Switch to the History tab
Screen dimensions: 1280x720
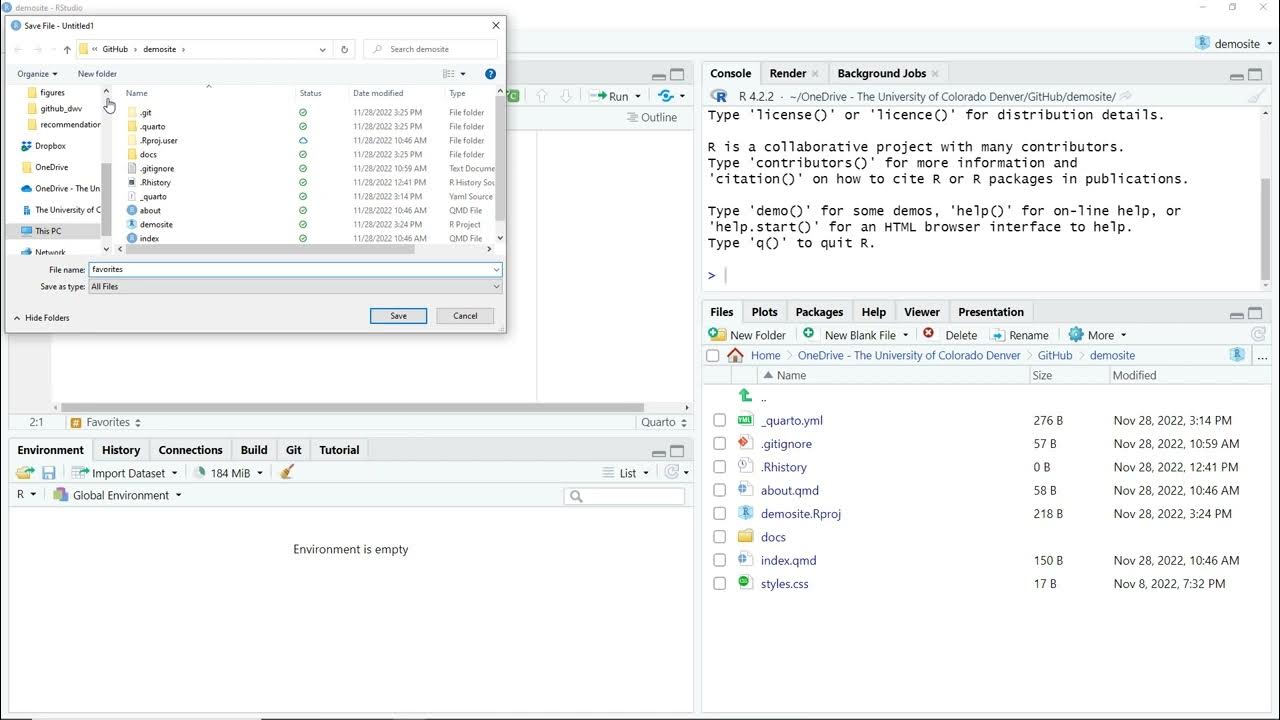point(121,450)
